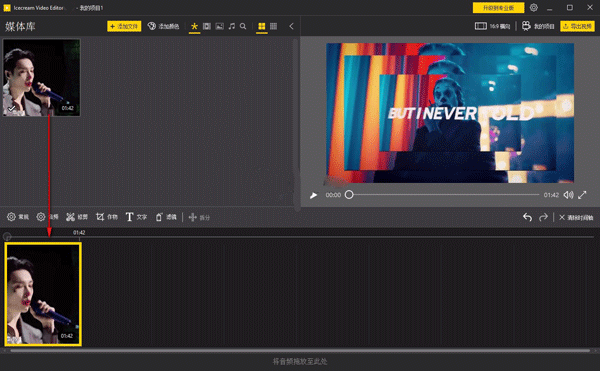
Task: Collapse the media library panel
Action: [x=291, y=26]
